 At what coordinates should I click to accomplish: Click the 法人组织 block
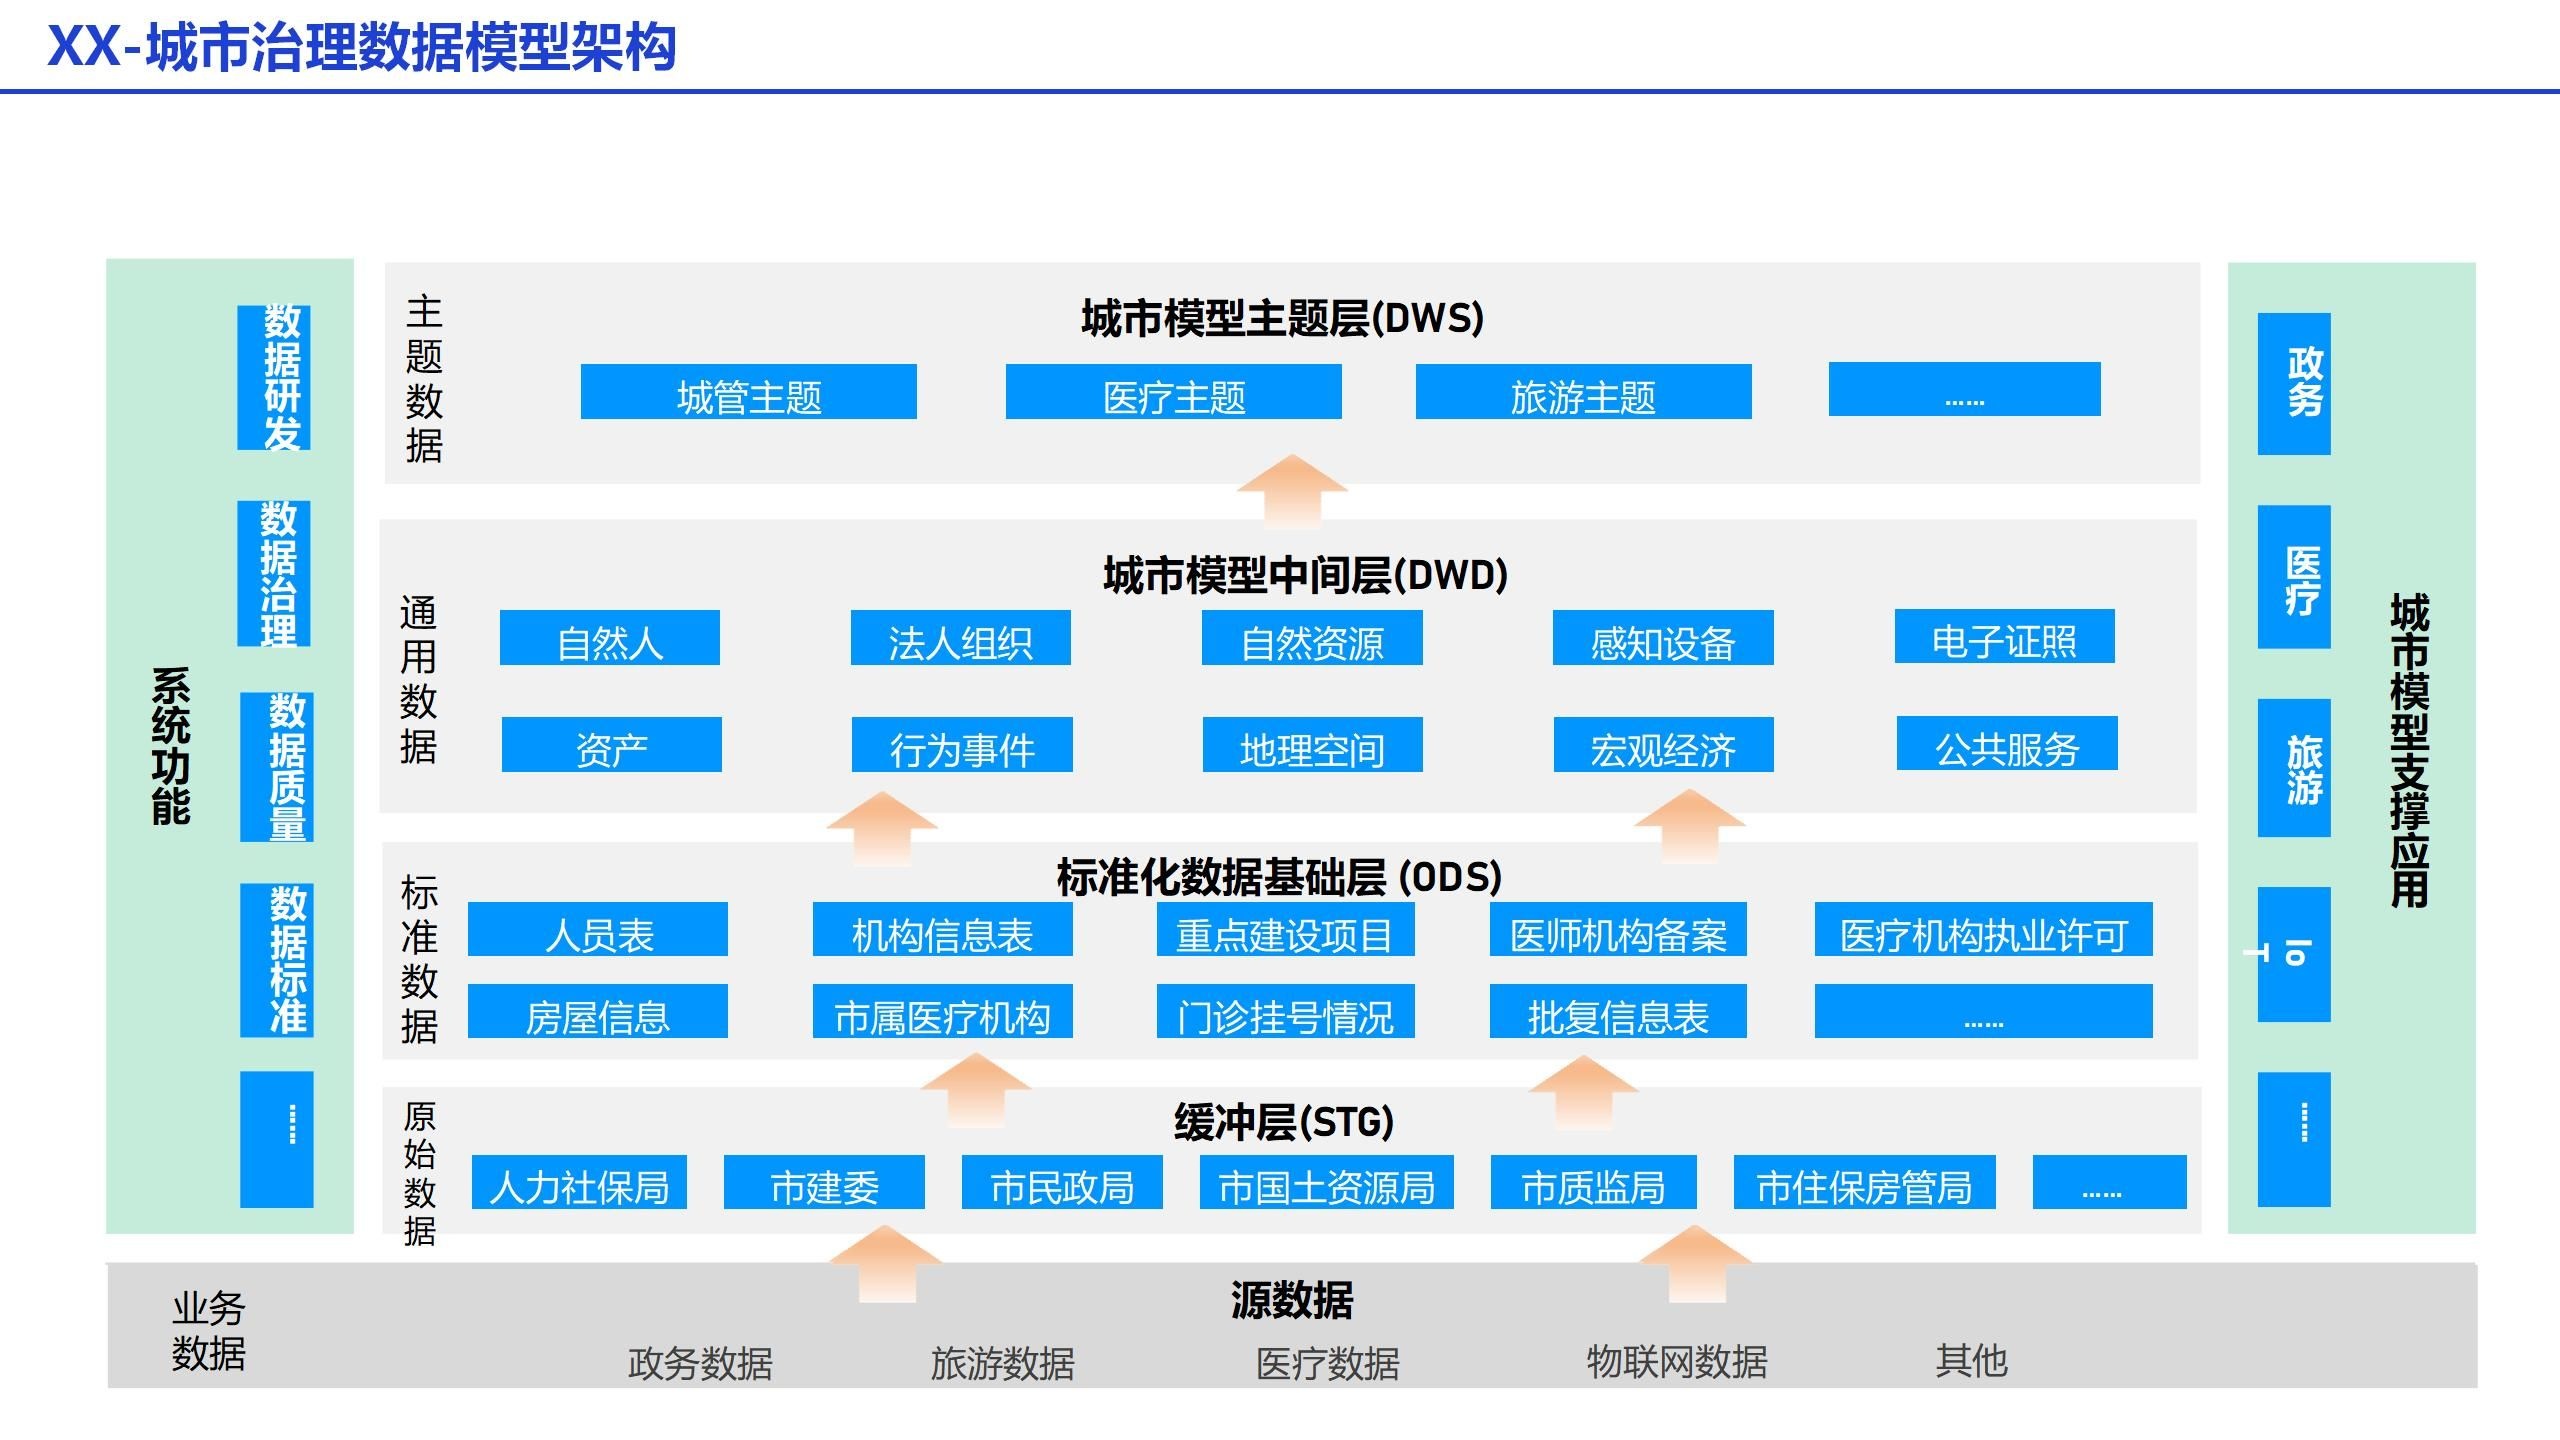coord(960,638)
